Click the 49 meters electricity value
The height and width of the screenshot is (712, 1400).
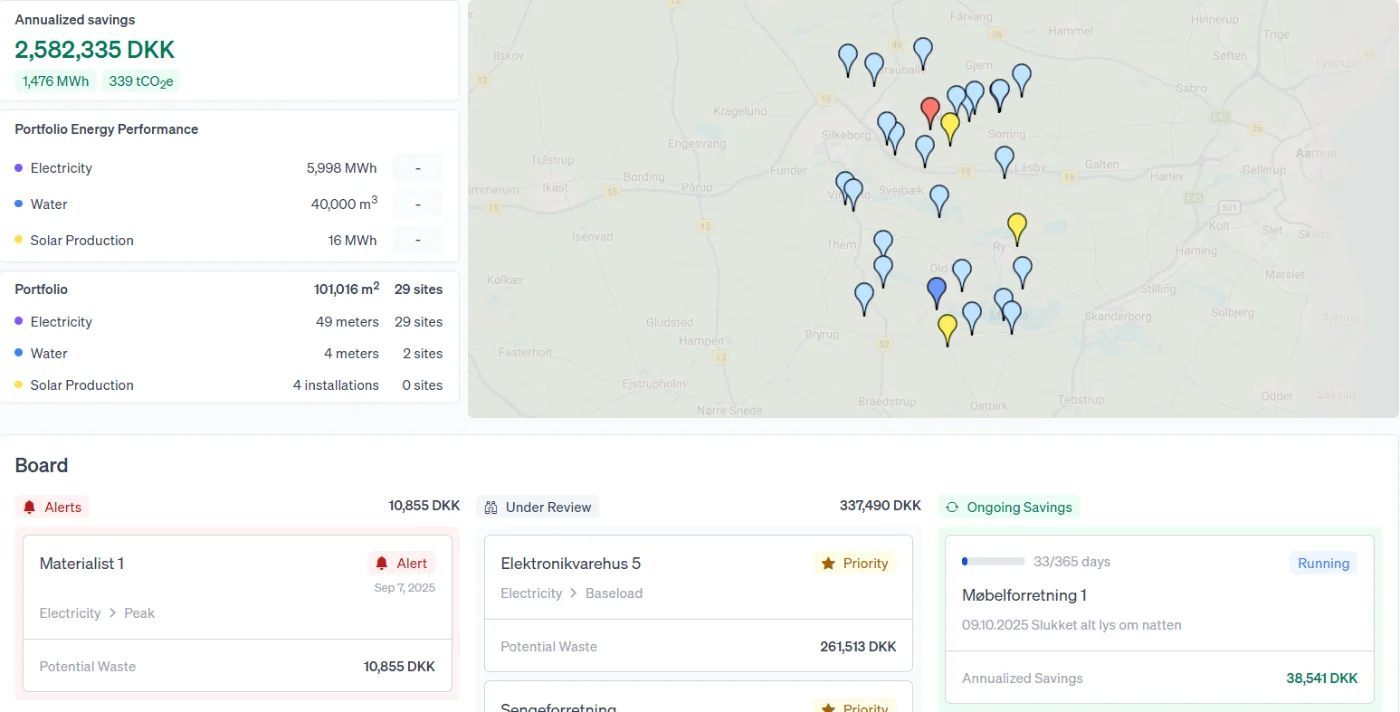click(x=347, y=322)
